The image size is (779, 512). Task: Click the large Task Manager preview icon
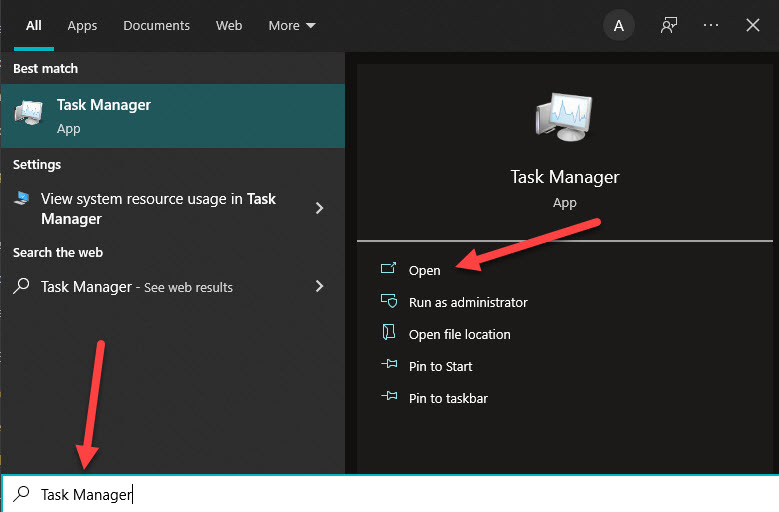[564, 113]
